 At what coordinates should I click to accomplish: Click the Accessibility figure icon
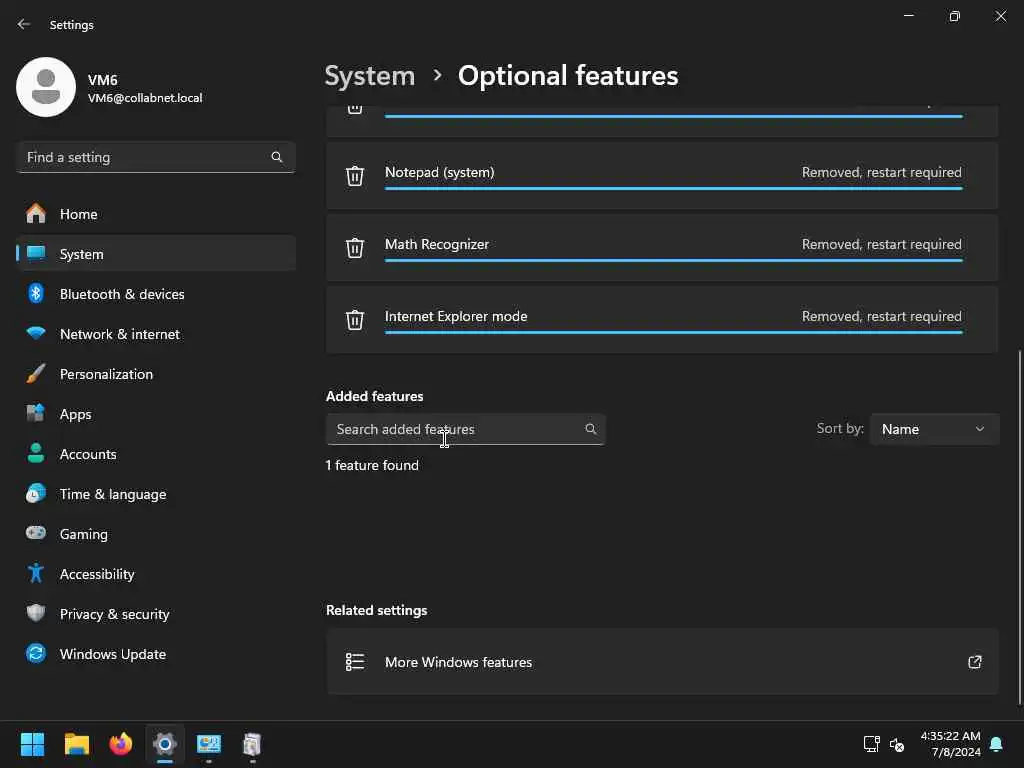pyautogui.click(x=36, y=573)
